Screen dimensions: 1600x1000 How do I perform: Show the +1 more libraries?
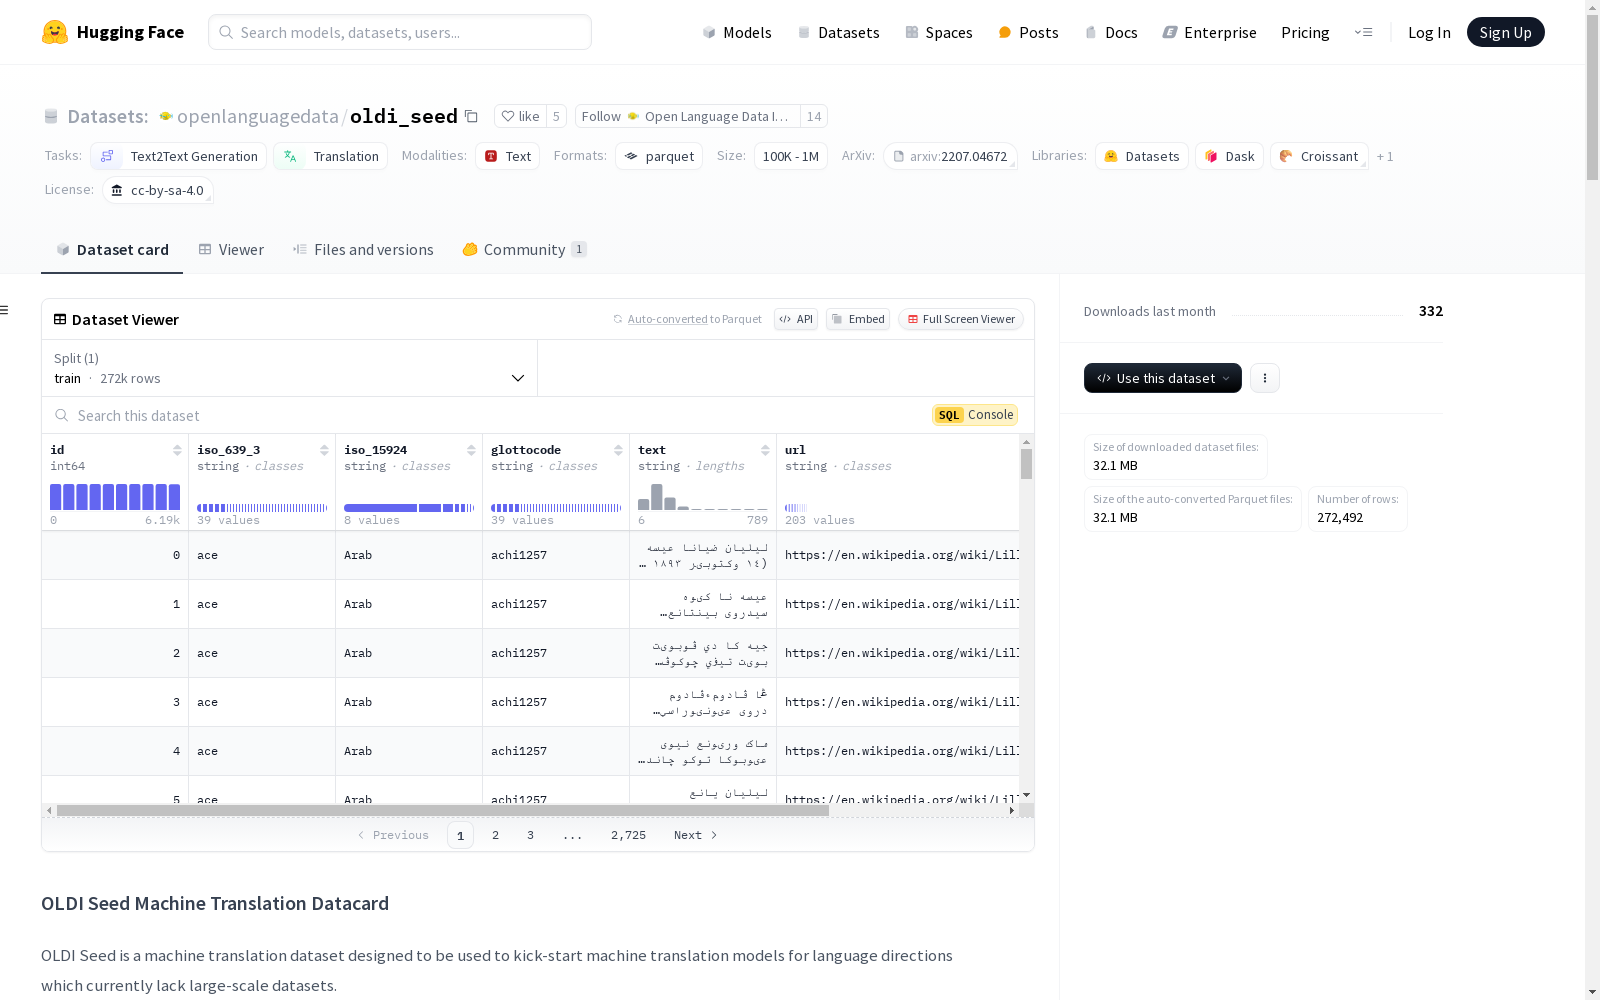(x=1385, y=156)
